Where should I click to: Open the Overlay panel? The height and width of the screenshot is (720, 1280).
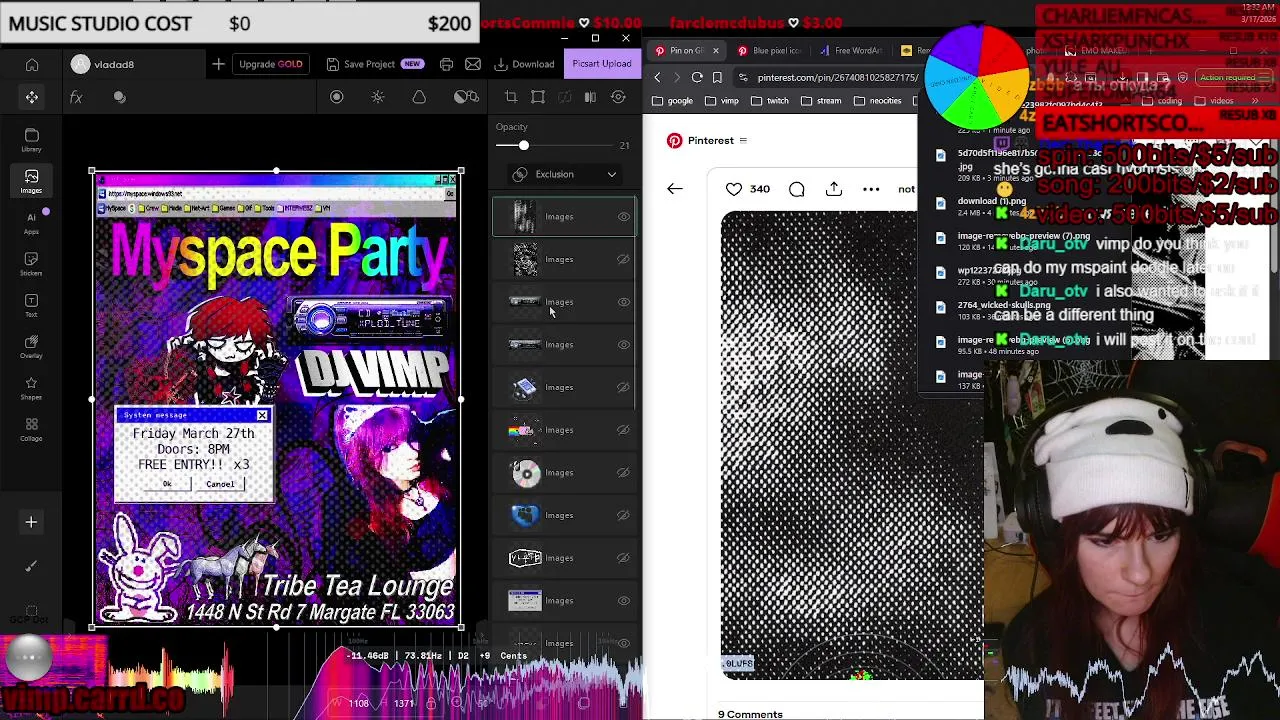click(x=32, y=347)
